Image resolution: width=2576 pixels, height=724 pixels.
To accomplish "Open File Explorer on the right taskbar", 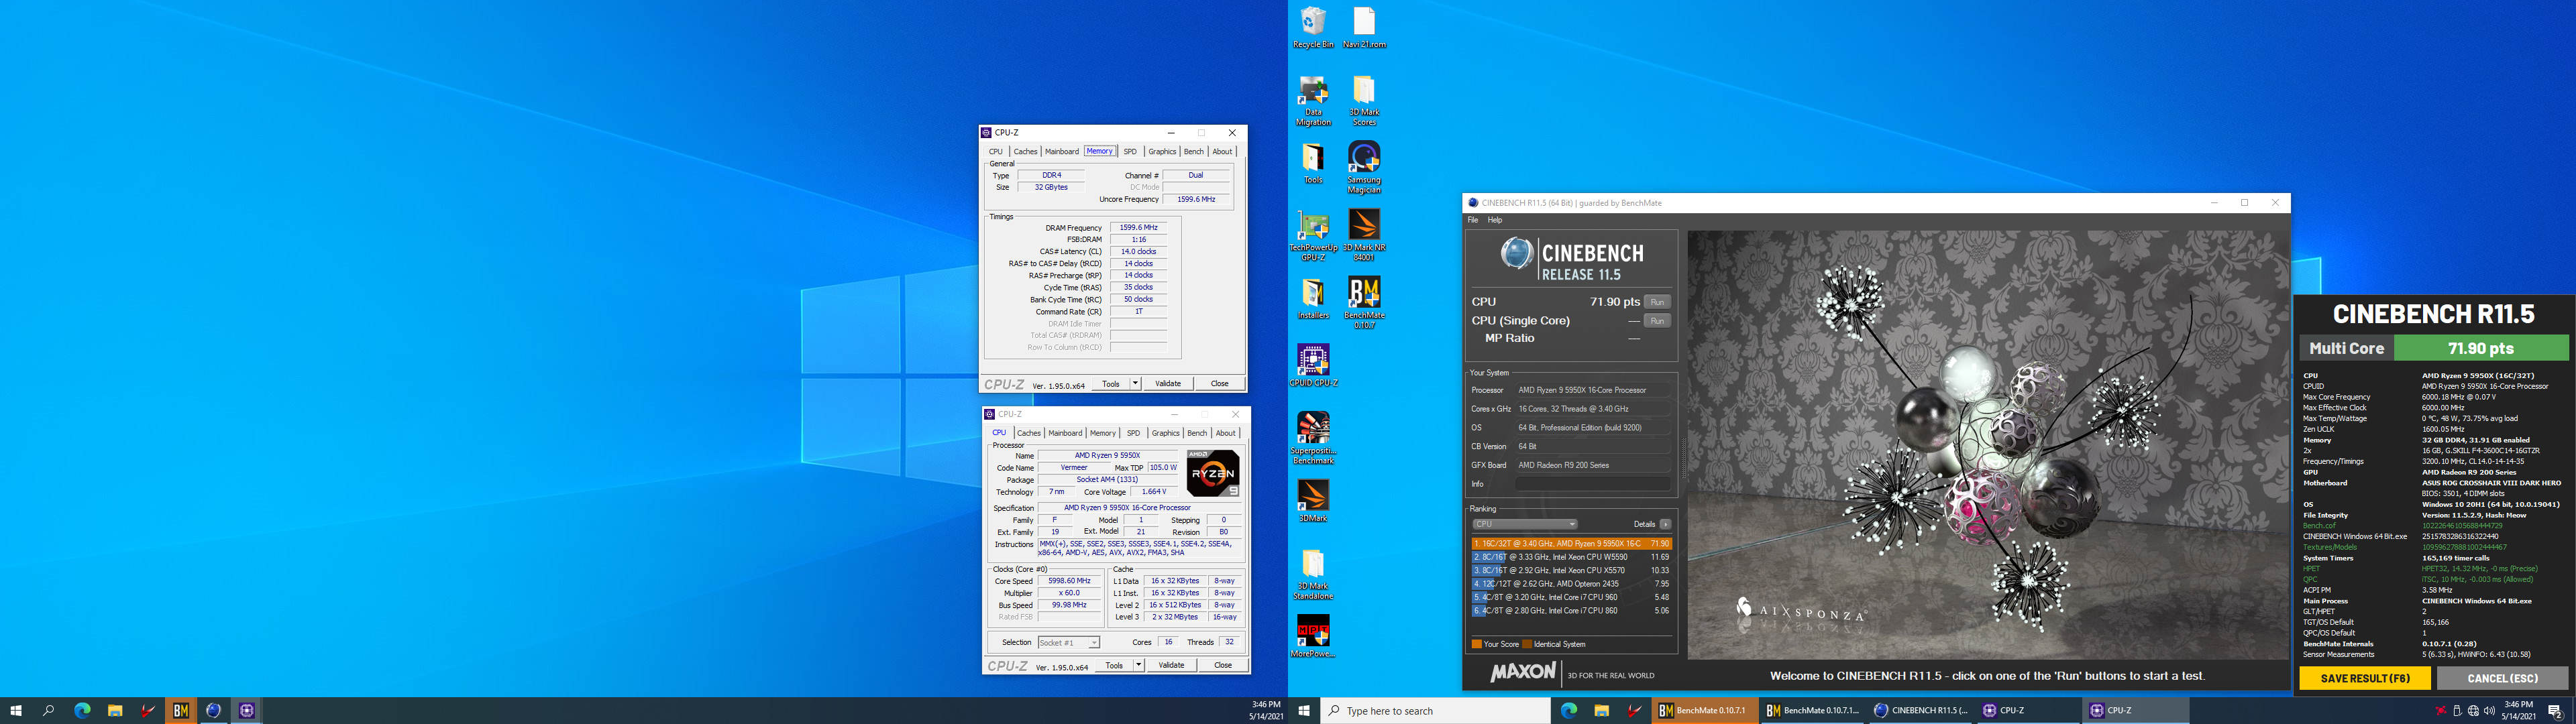I will (x=1601, y=710).
